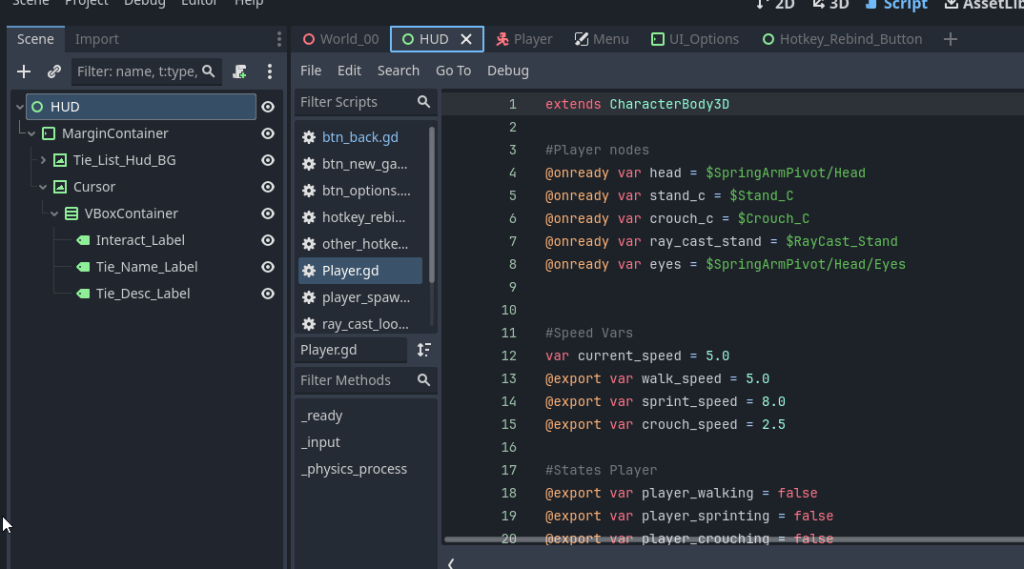Toggle visibility of the HUD root node

pos(268,107)
